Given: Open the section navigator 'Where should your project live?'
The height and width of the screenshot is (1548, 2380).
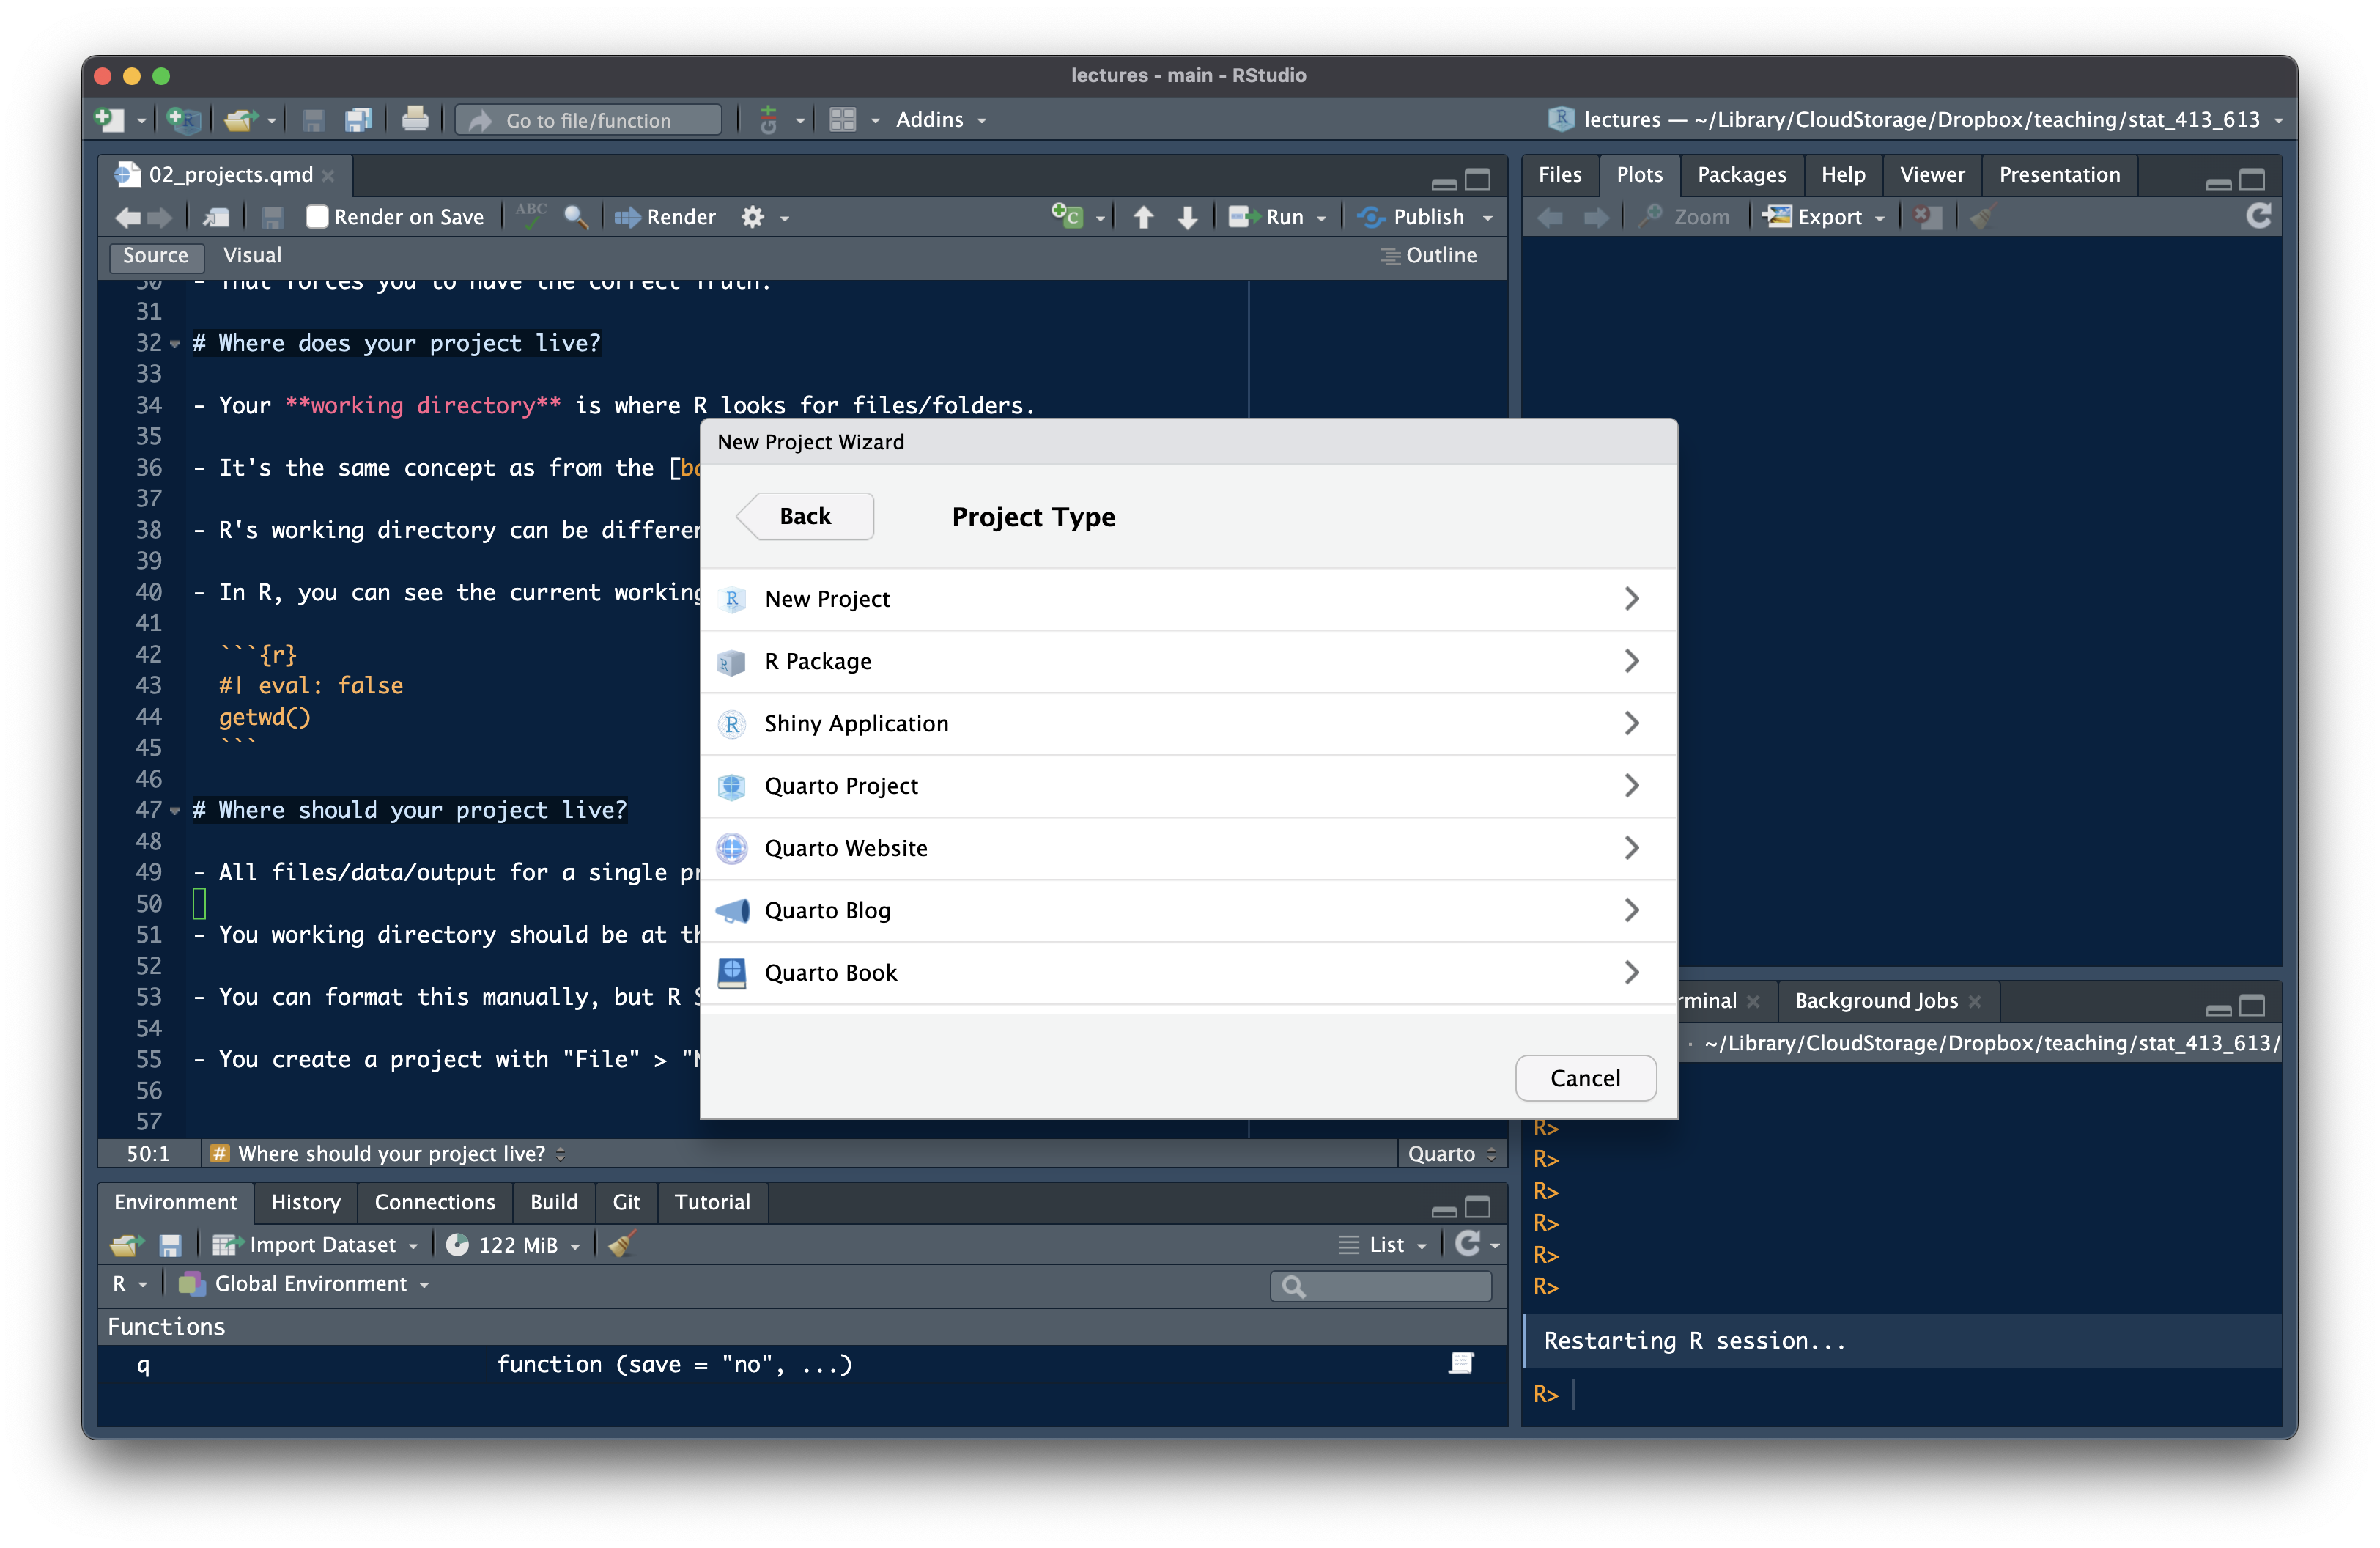Looking at the screenshot, I should pos(390,1154).
